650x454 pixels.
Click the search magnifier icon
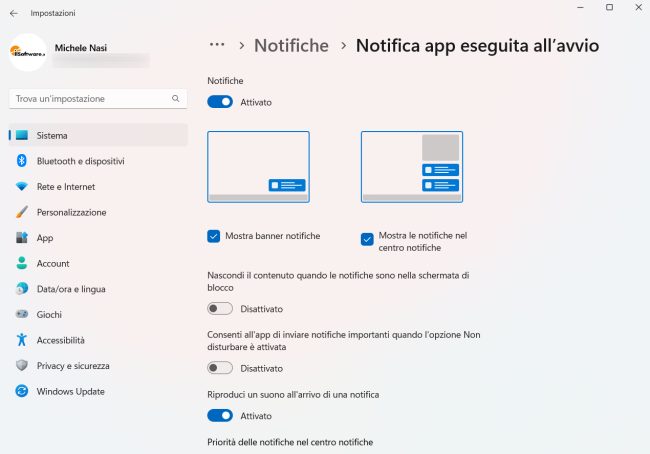tap(176, 99)
